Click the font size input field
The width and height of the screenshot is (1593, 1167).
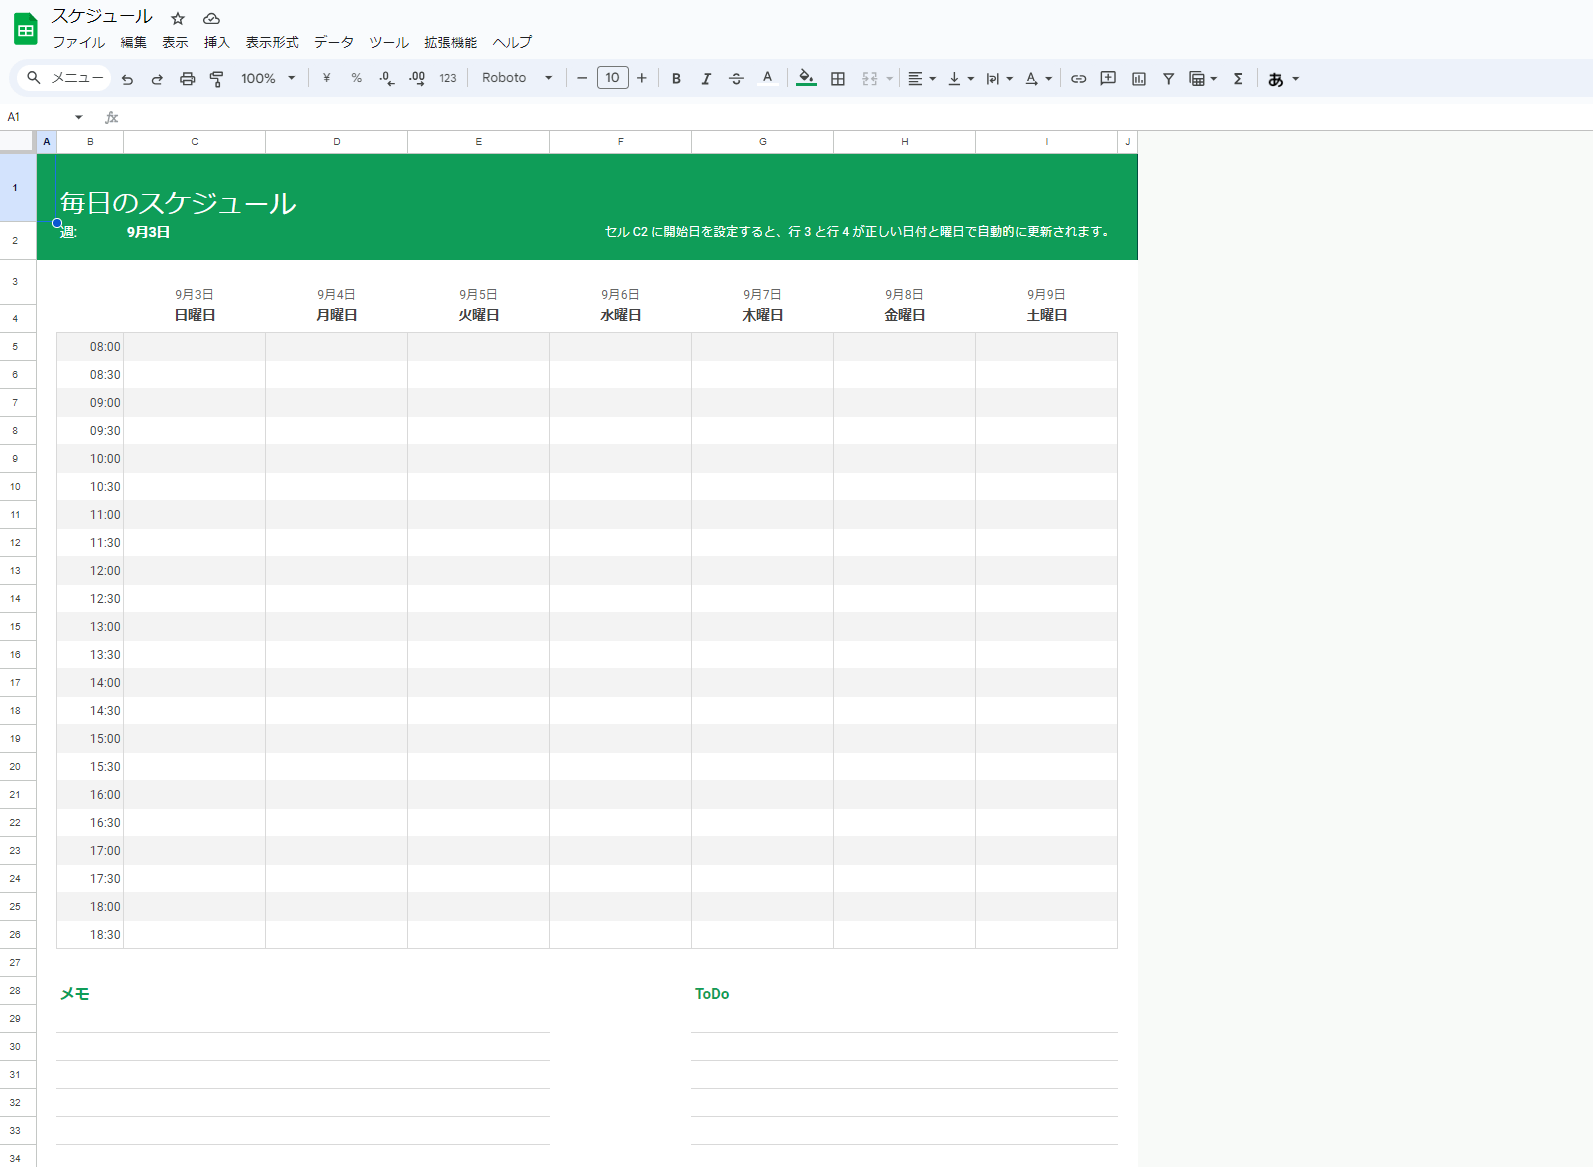[x=612, y=78]
